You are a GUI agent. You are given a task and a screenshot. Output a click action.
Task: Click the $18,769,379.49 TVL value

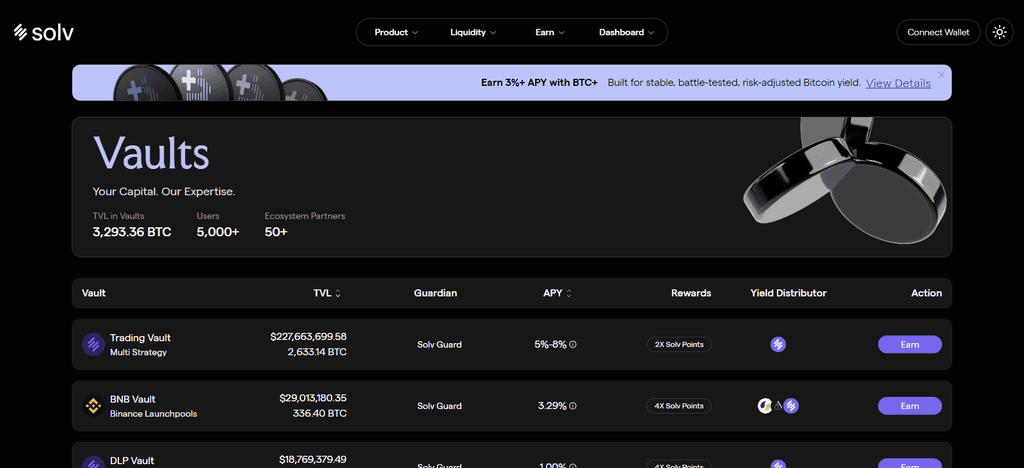tap(312, 460)
